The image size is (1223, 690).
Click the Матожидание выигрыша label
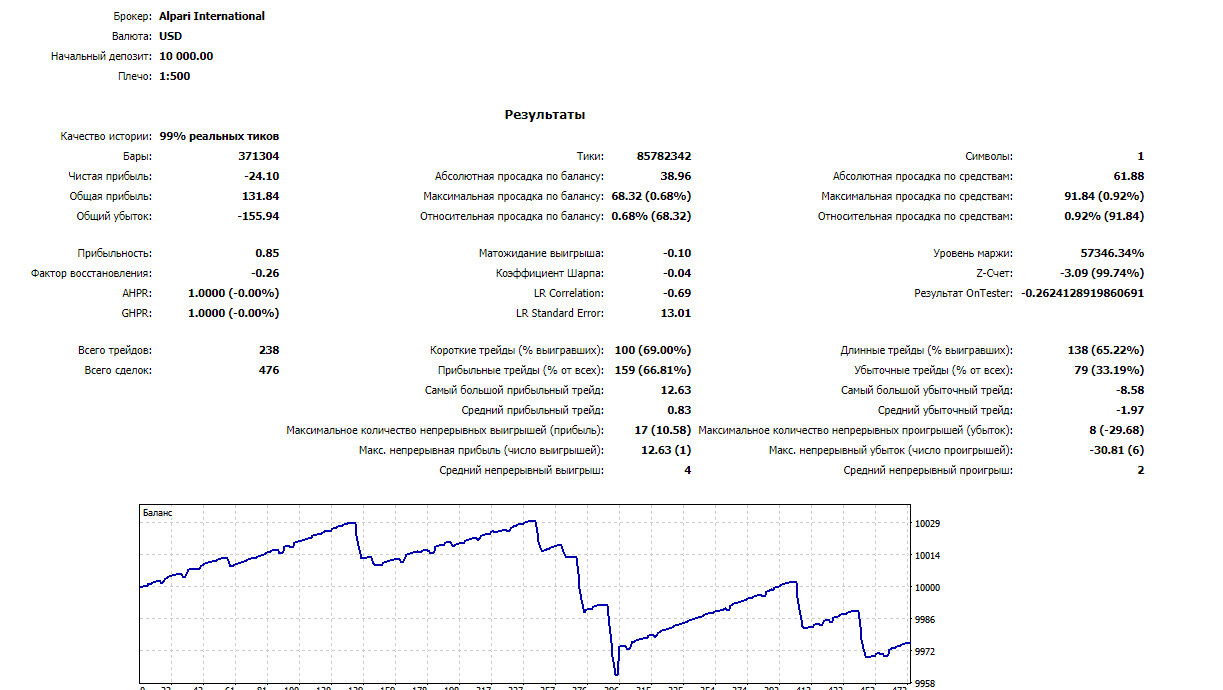pos(541,253)
